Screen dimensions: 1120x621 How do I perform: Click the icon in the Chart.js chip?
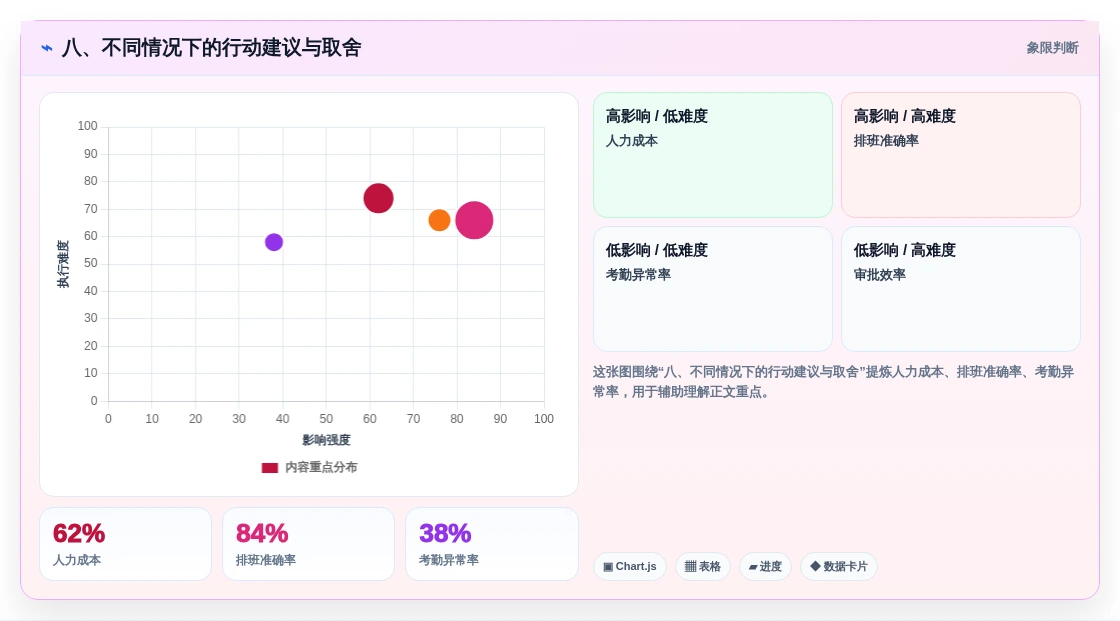608,567
